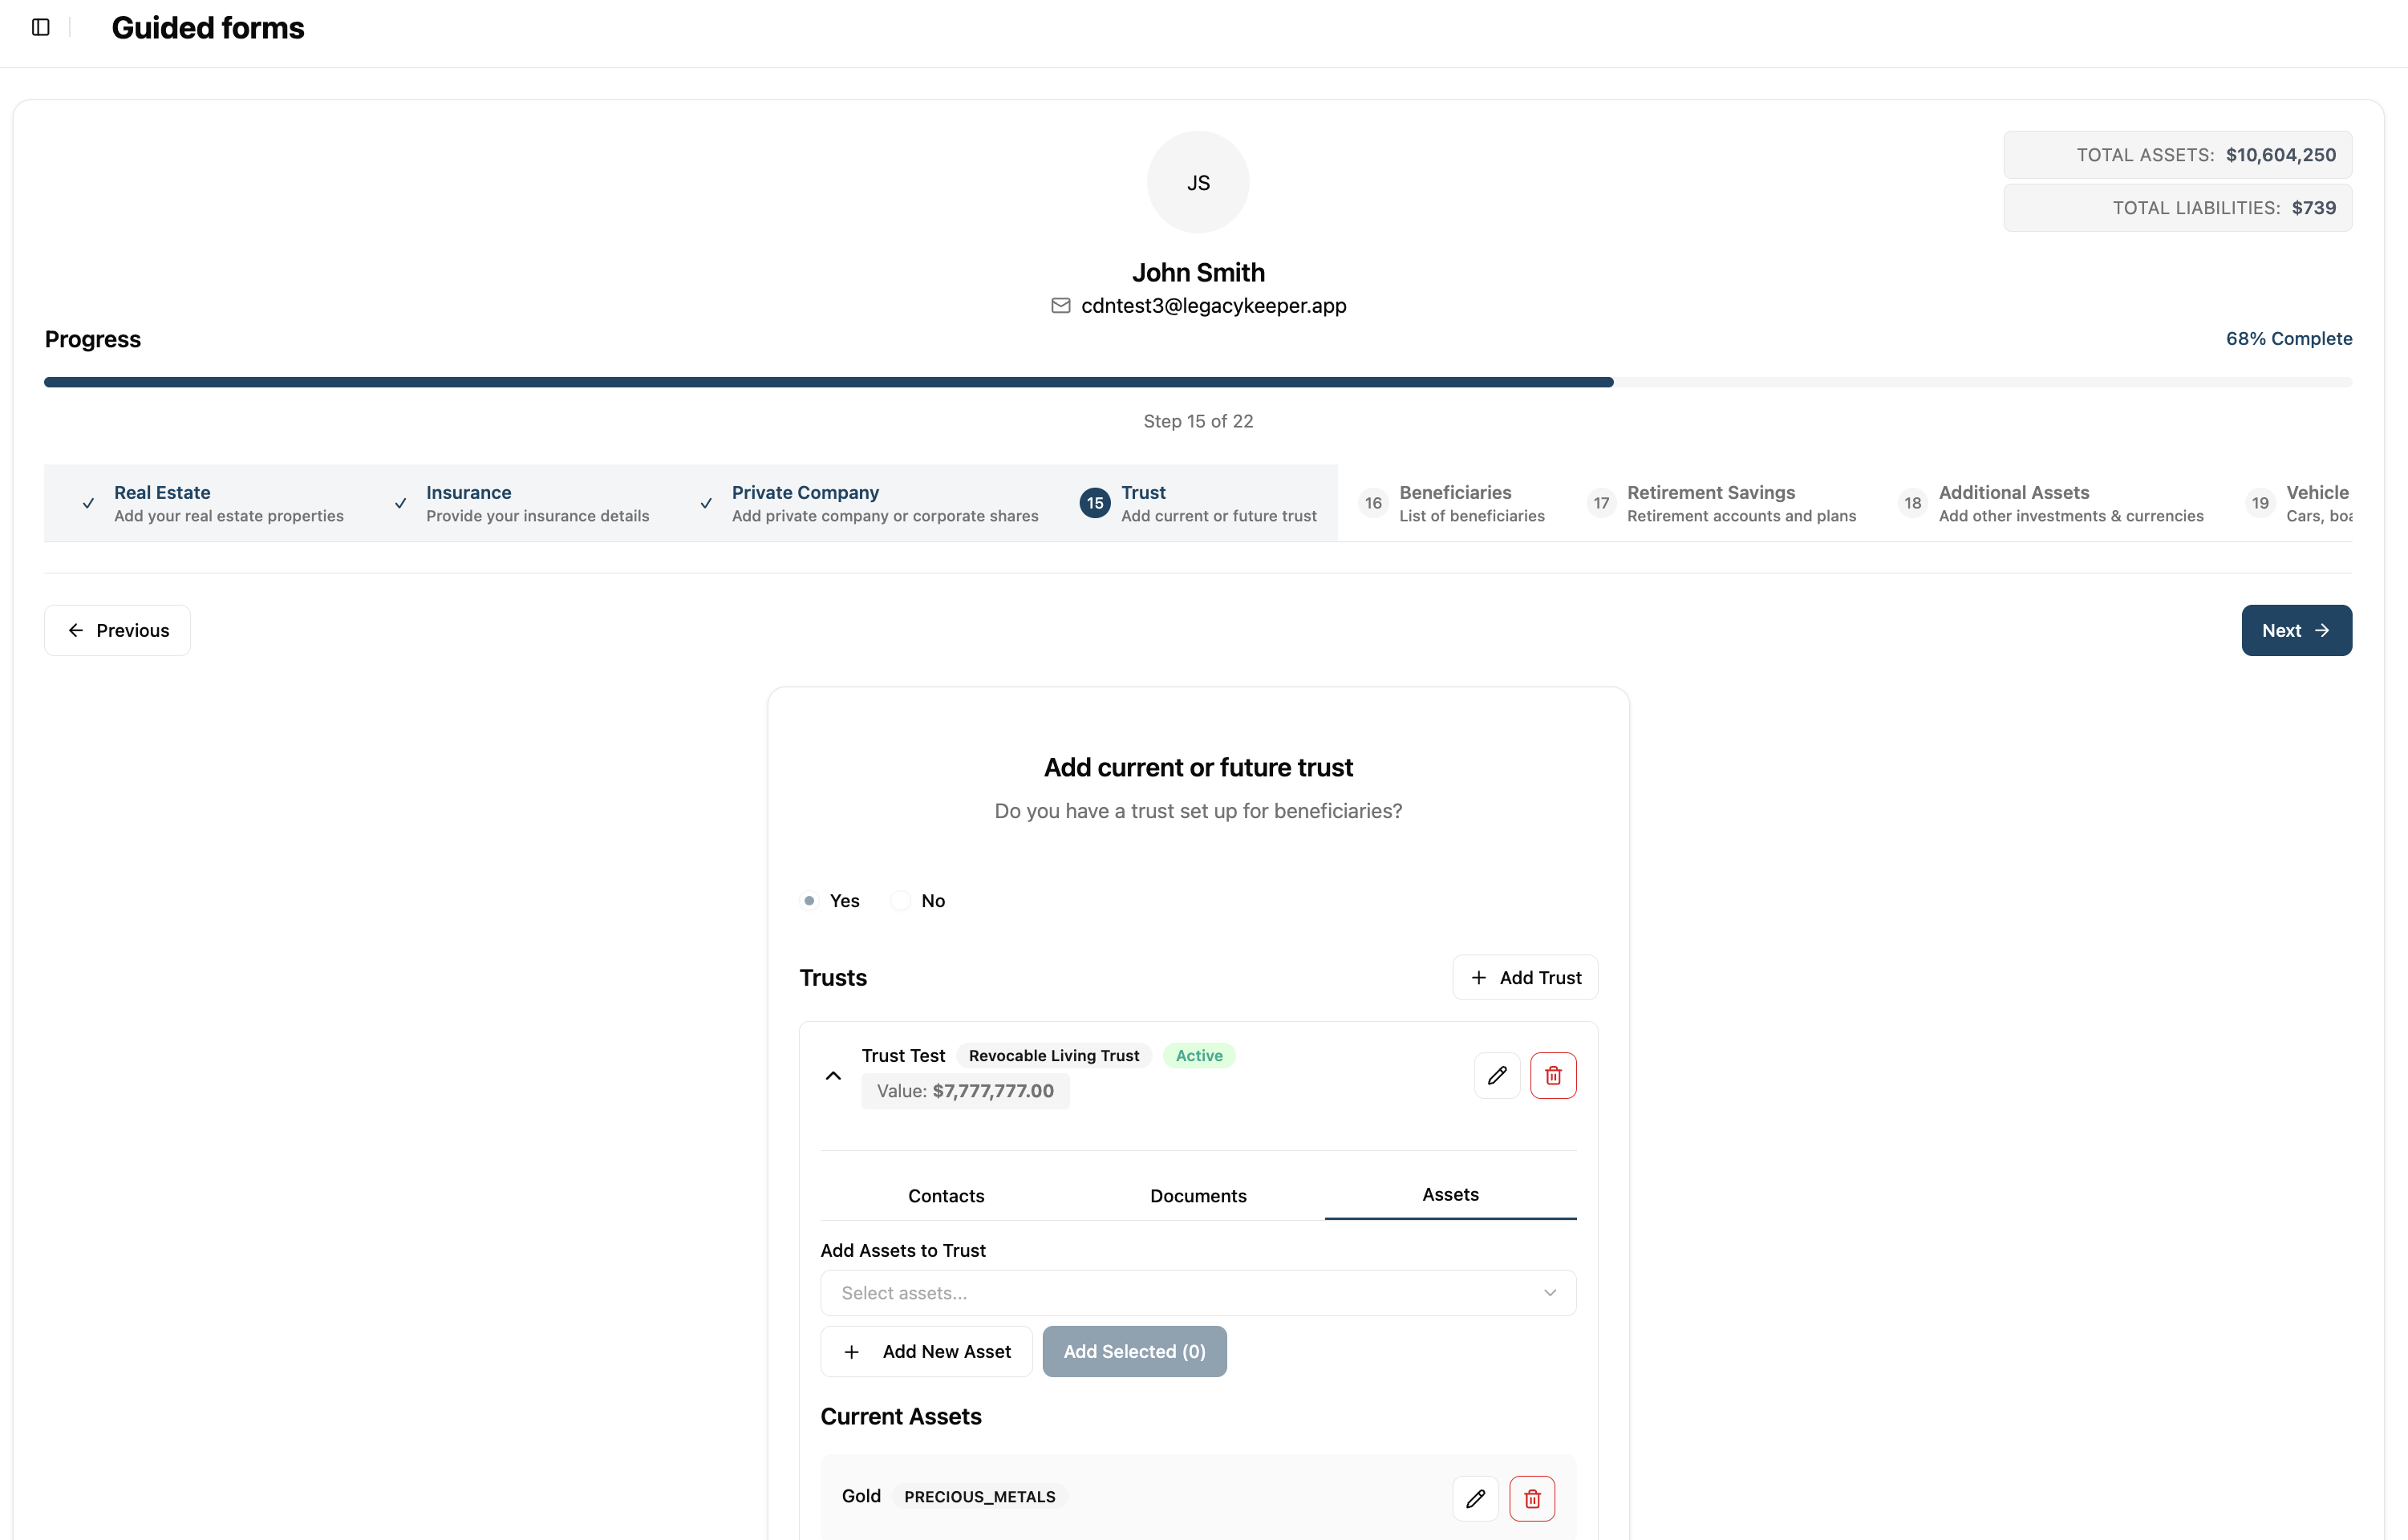
Task: Go to step 16 Beneficiaries
Action: click(1454, 503)
